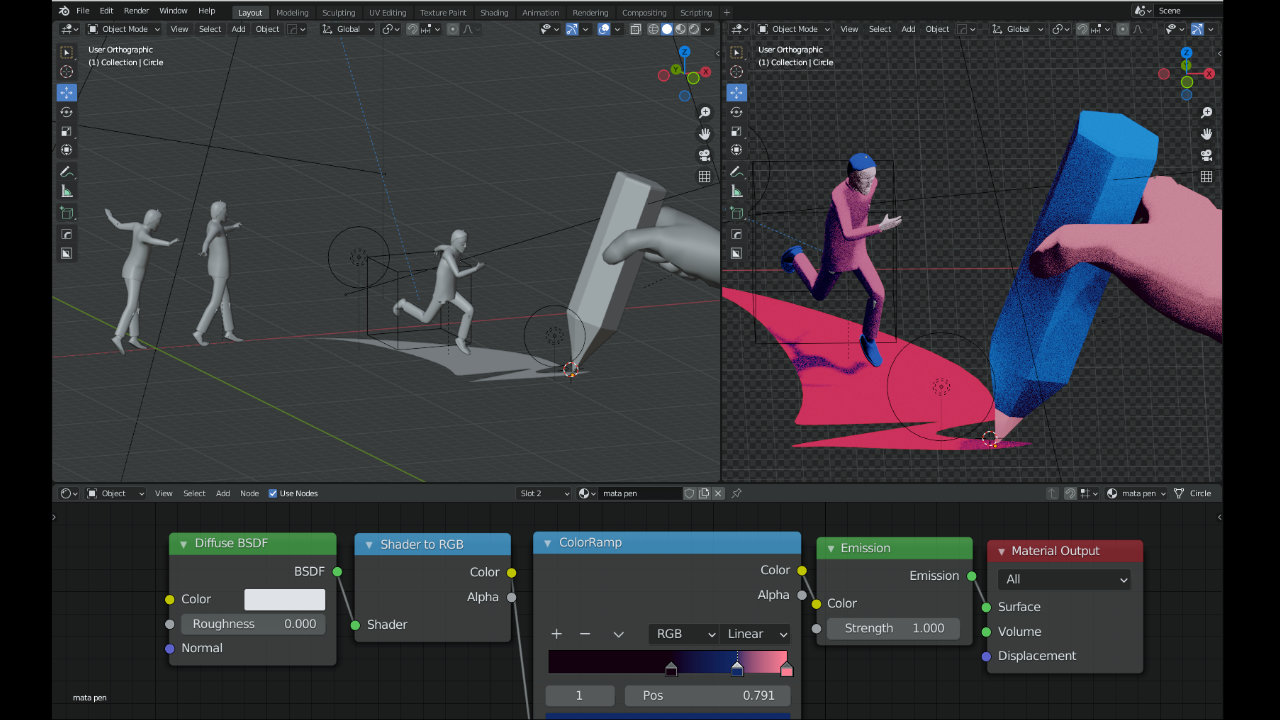
Task: Select the Annotate tool in right viewport
Action: pyautogui.click(x=736, y=172)
